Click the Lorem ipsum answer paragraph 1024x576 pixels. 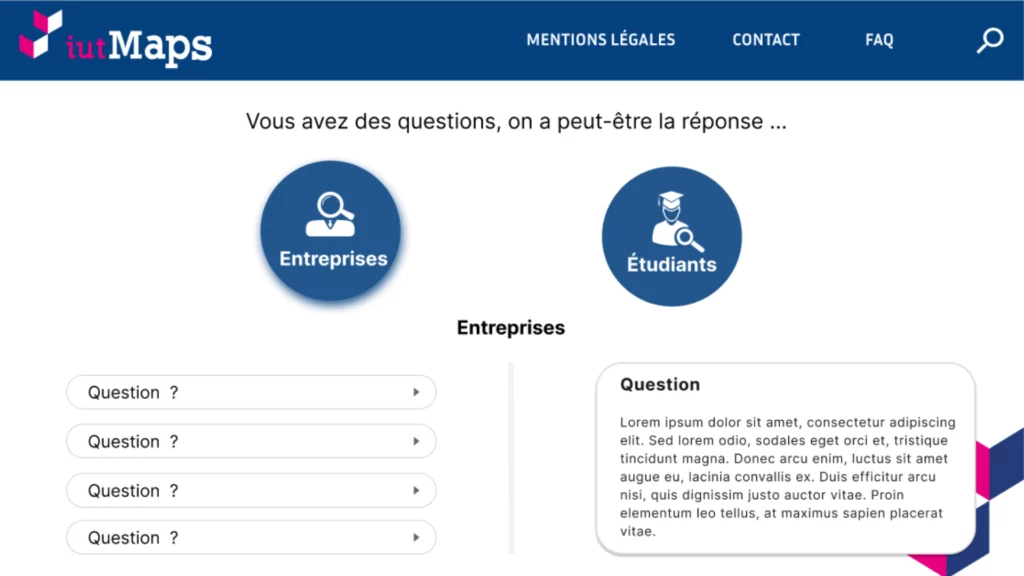tap(788, 477)
